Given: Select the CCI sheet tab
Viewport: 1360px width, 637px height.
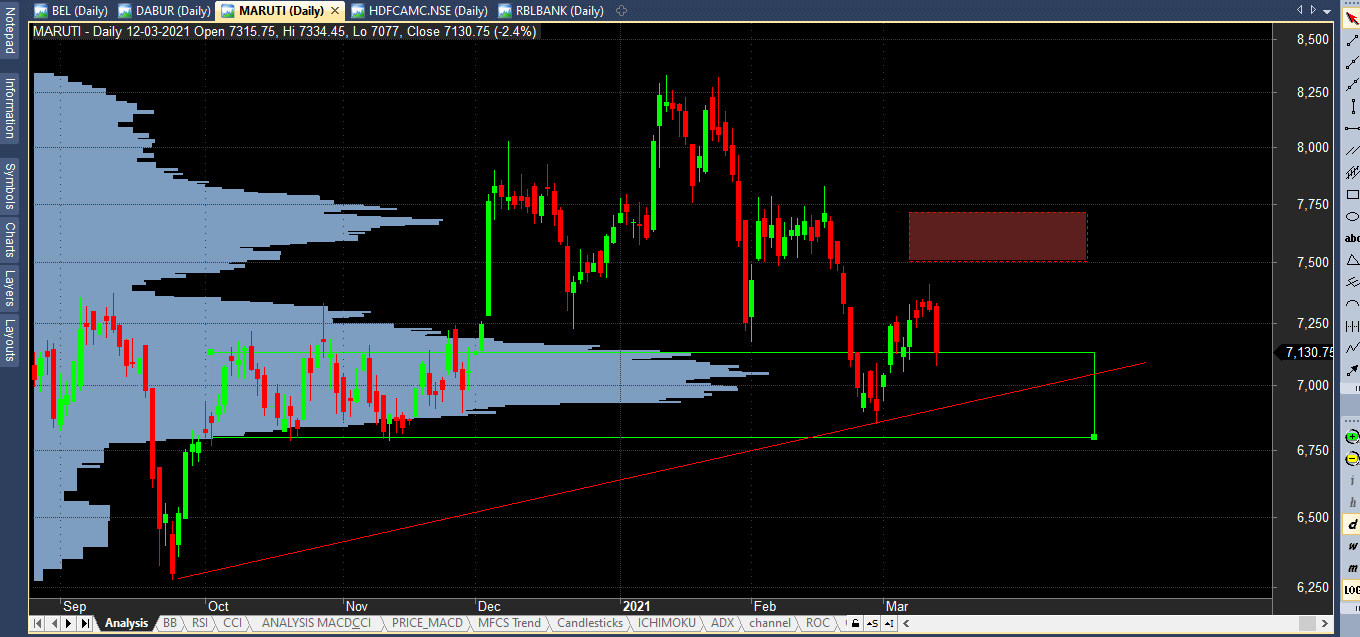Looking at the screenshot, I should point(232,623).
